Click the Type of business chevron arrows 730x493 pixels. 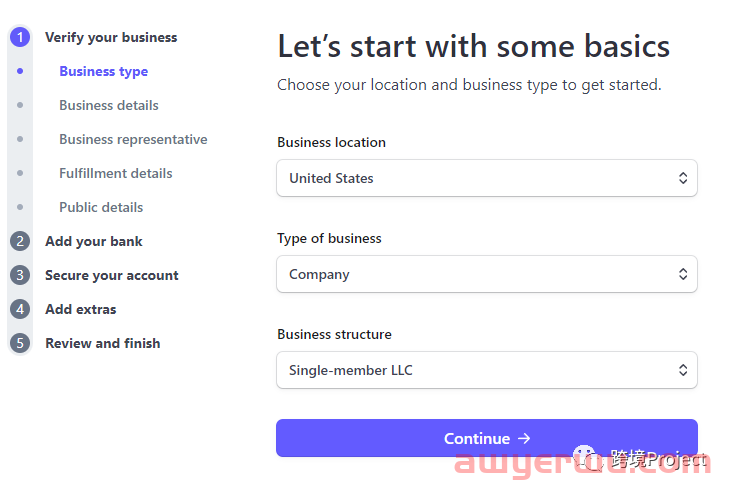point(683,274)
